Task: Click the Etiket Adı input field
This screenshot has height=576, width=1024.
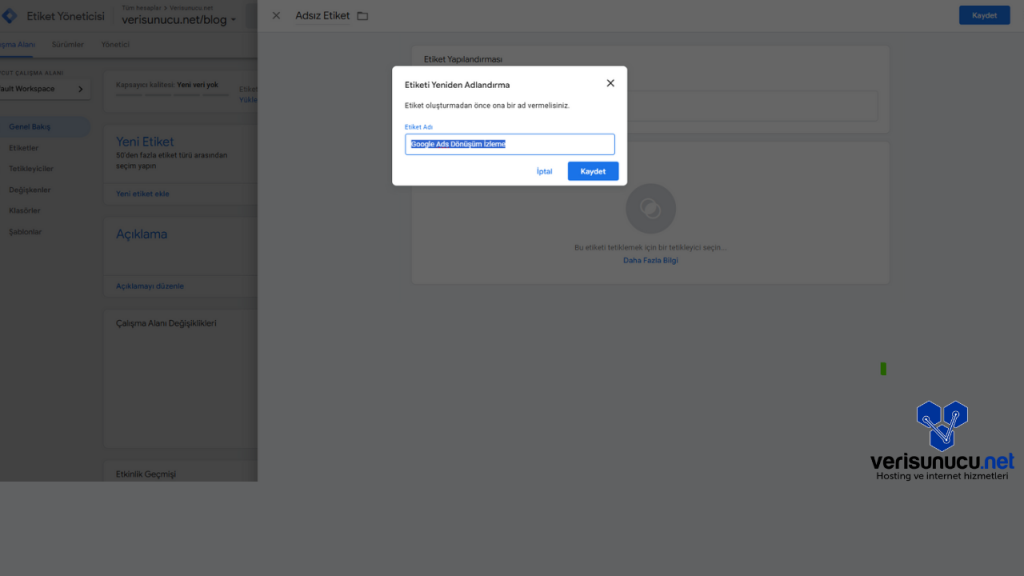Action: coord(509,144)
